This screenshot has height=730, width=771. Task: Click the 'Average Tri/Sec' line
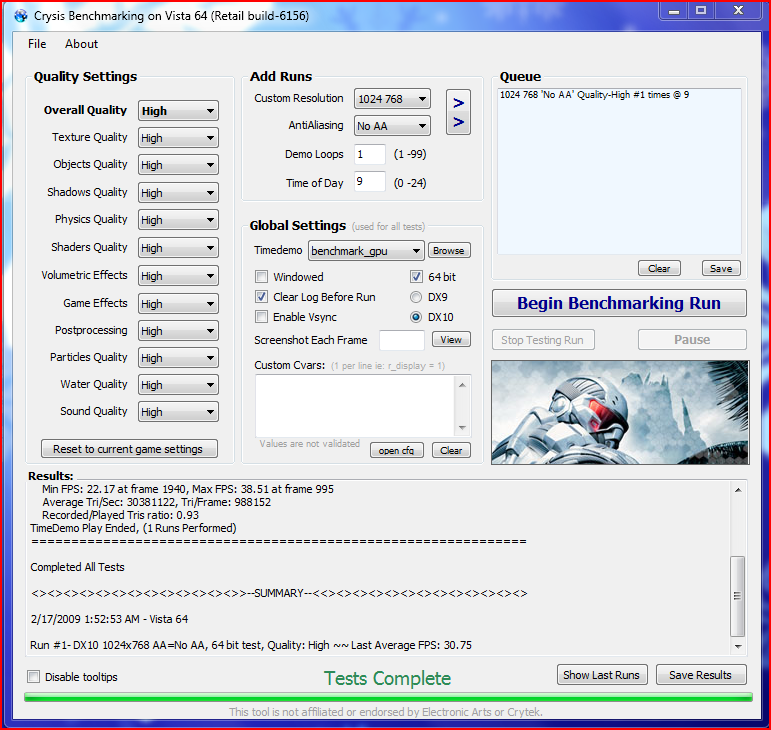coord(156,502)
